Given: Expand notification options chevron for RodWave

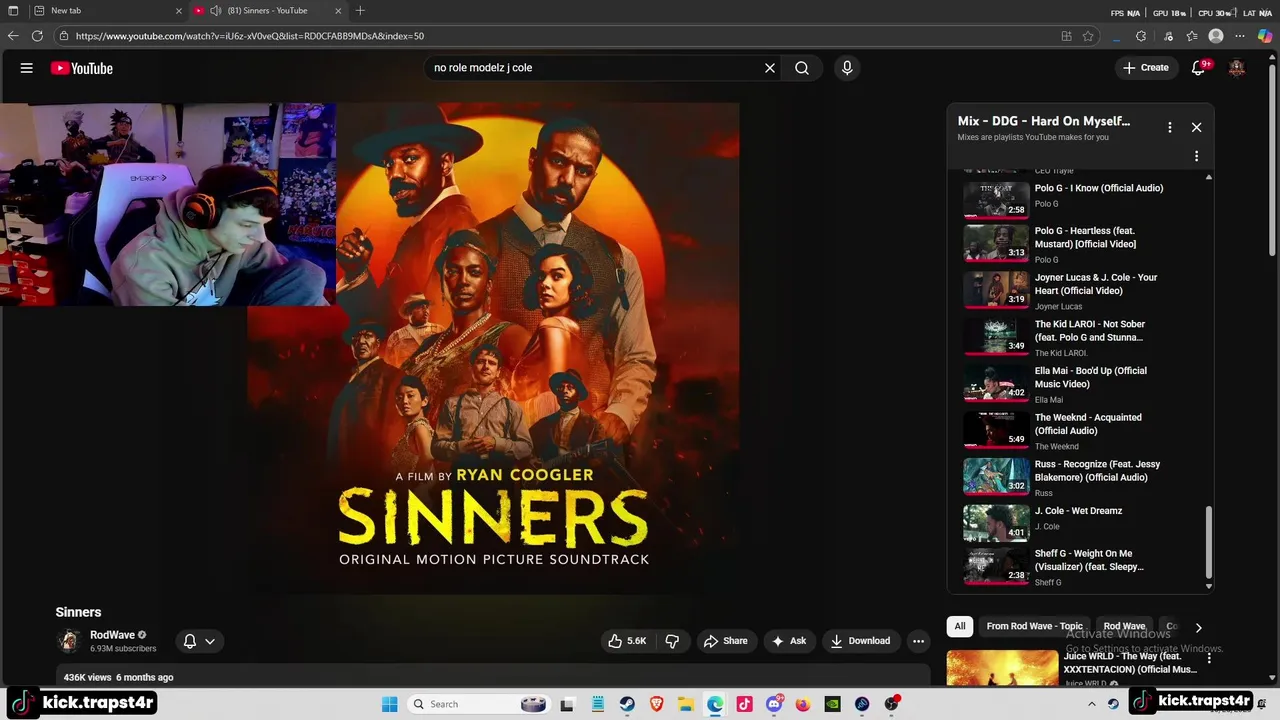Looking at the screenshot, I should click(x=210, y=641).
